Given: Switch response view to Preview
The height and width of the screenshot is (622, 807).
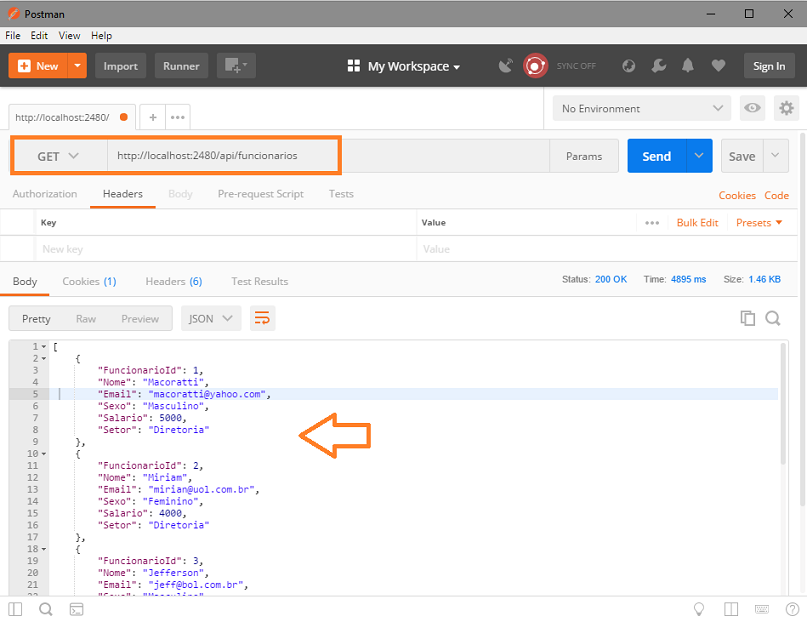Looking at the screenshot, I should (140, 319).
